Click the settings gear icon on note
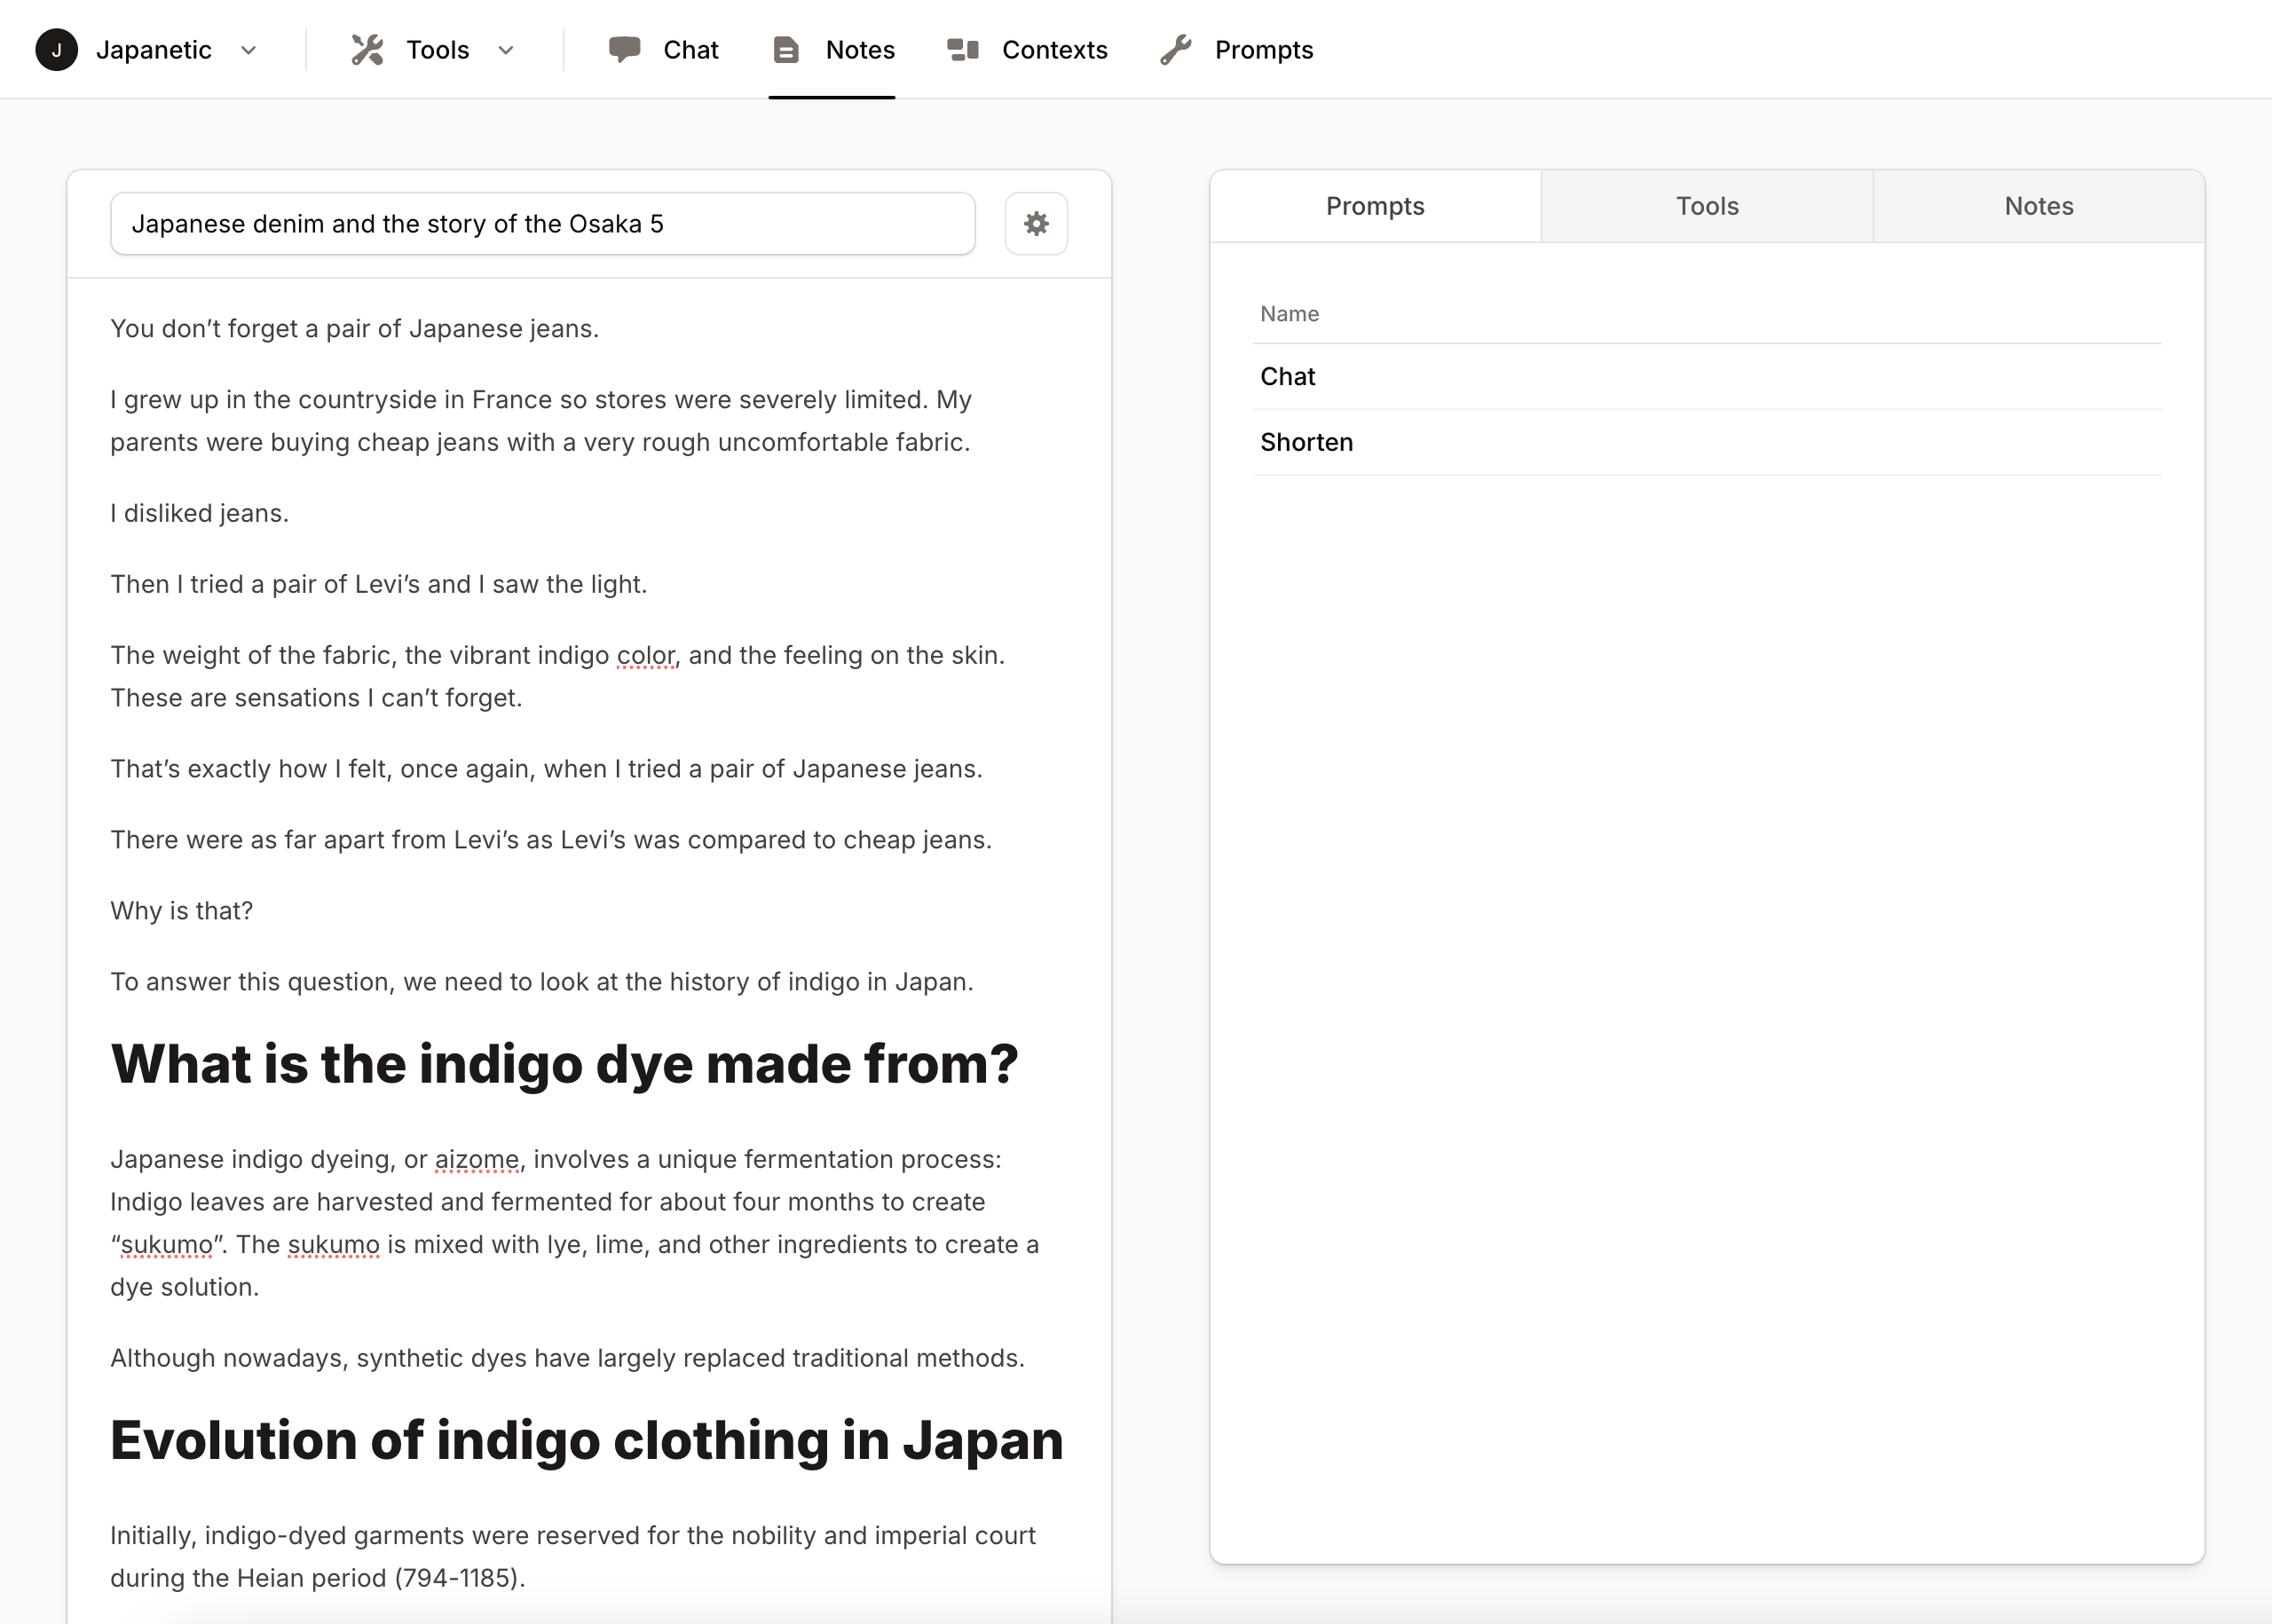The height and width of the screenshot is (1624, 2272). tap(1035, 224)
